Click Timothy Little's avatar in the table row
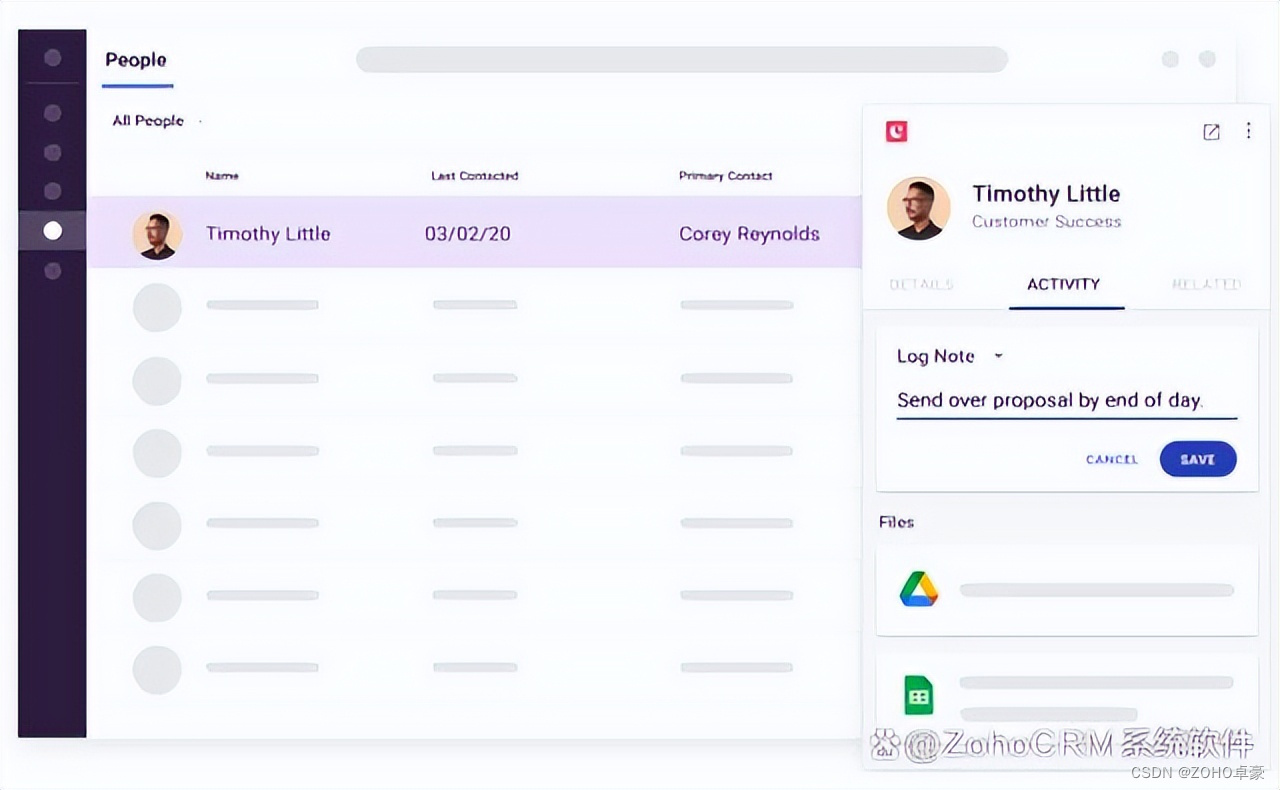This screenshot has height=790, width=1280. click(x=157, y=235)
